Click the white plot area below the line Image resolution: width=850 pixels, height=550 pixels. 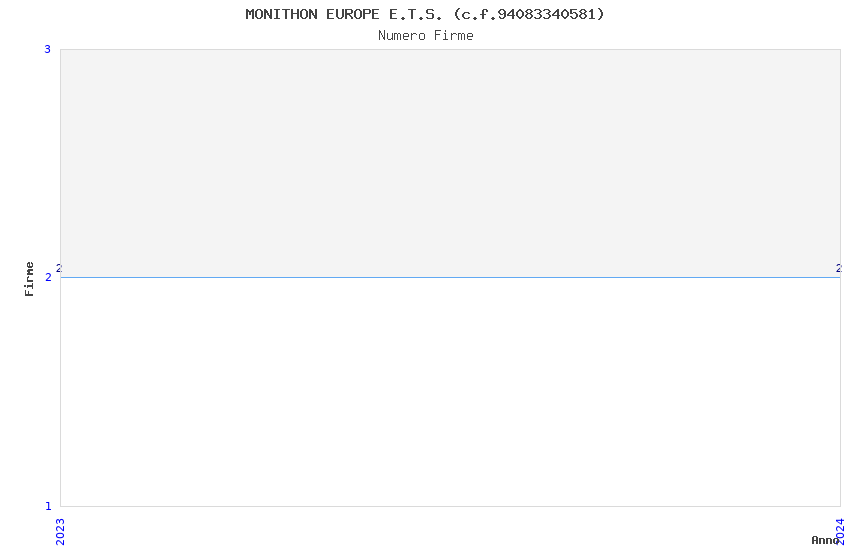[450, 392]
